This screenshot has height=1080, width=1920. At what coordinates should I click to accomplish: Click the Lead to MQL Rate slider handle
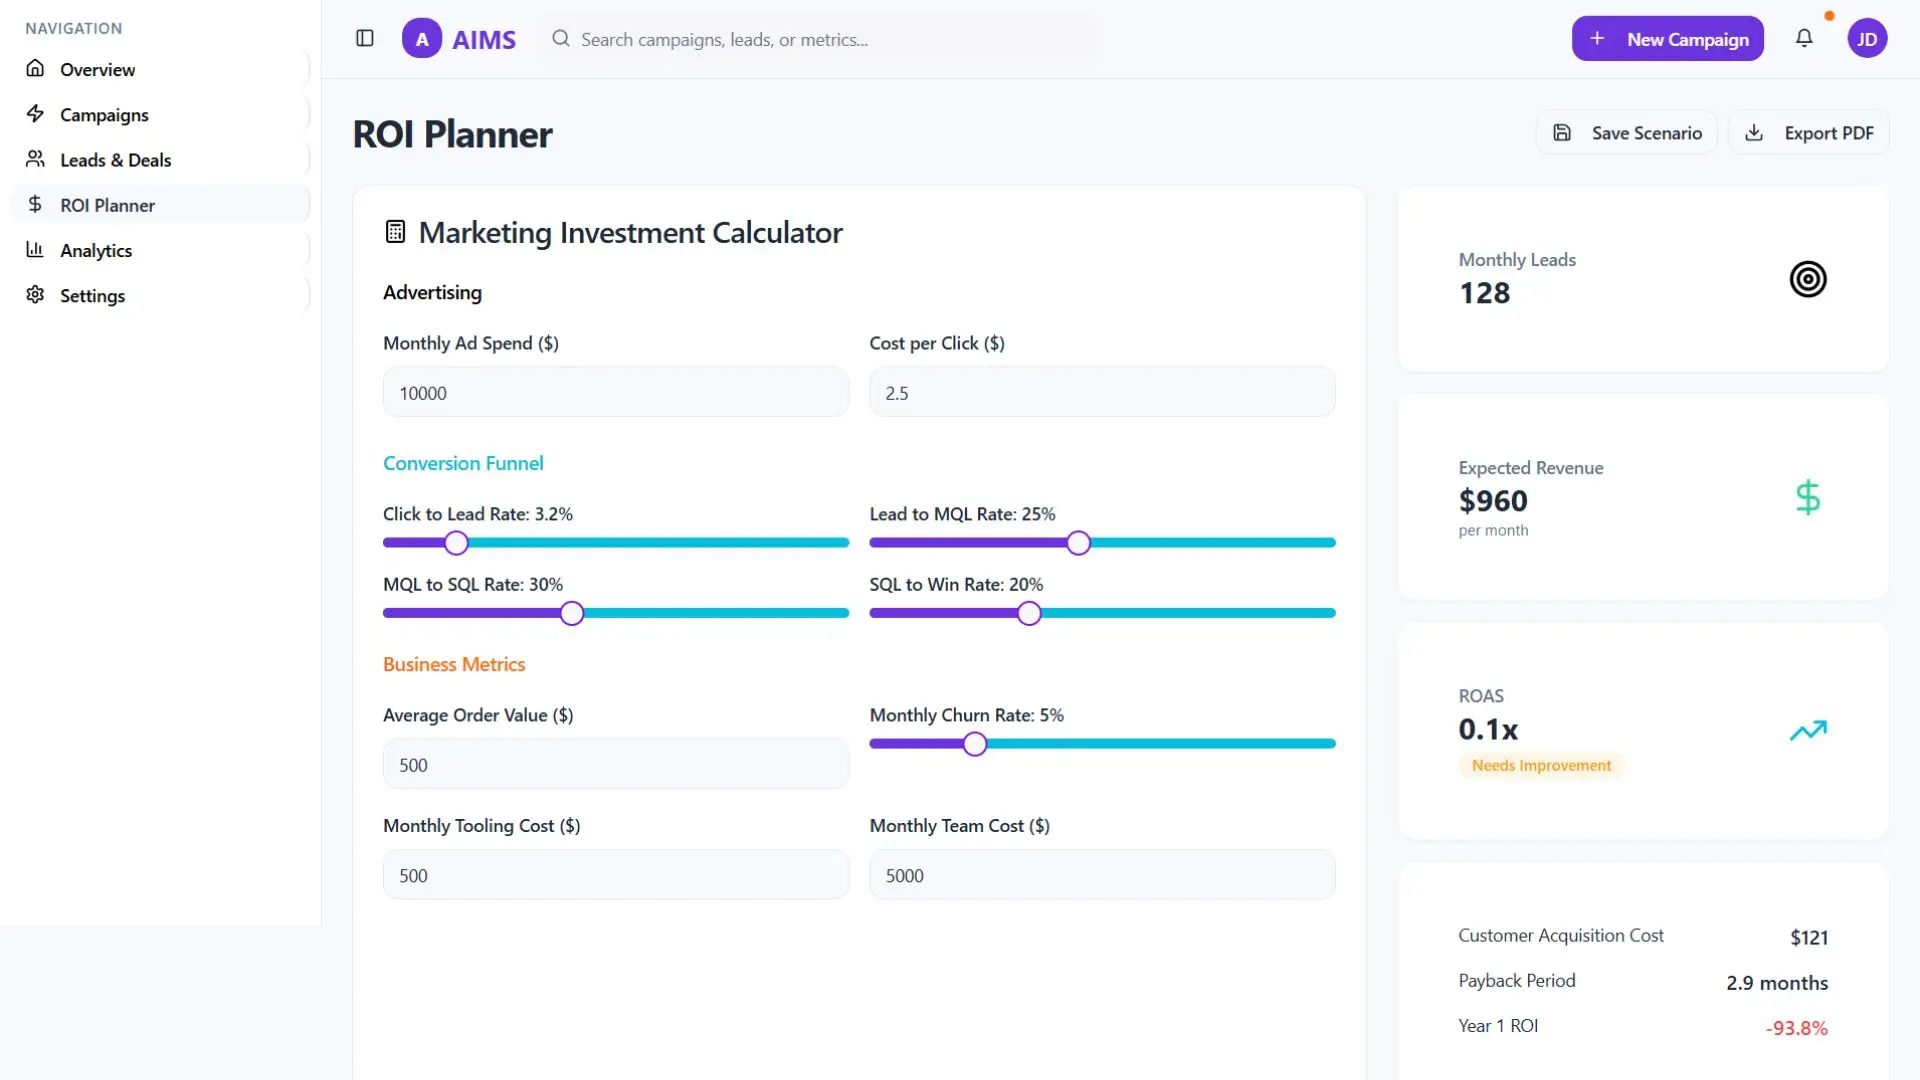pos(1078,543)
